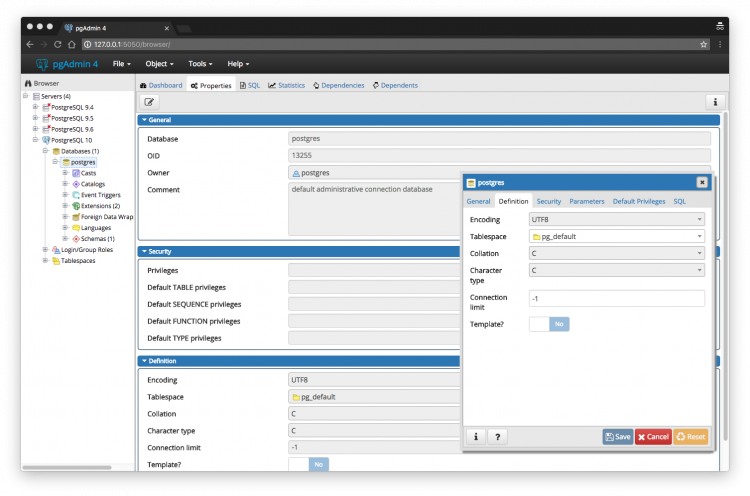Switch to the Dependents tab
The width and height of the screenshot is (750, 496).
point(395,86)
